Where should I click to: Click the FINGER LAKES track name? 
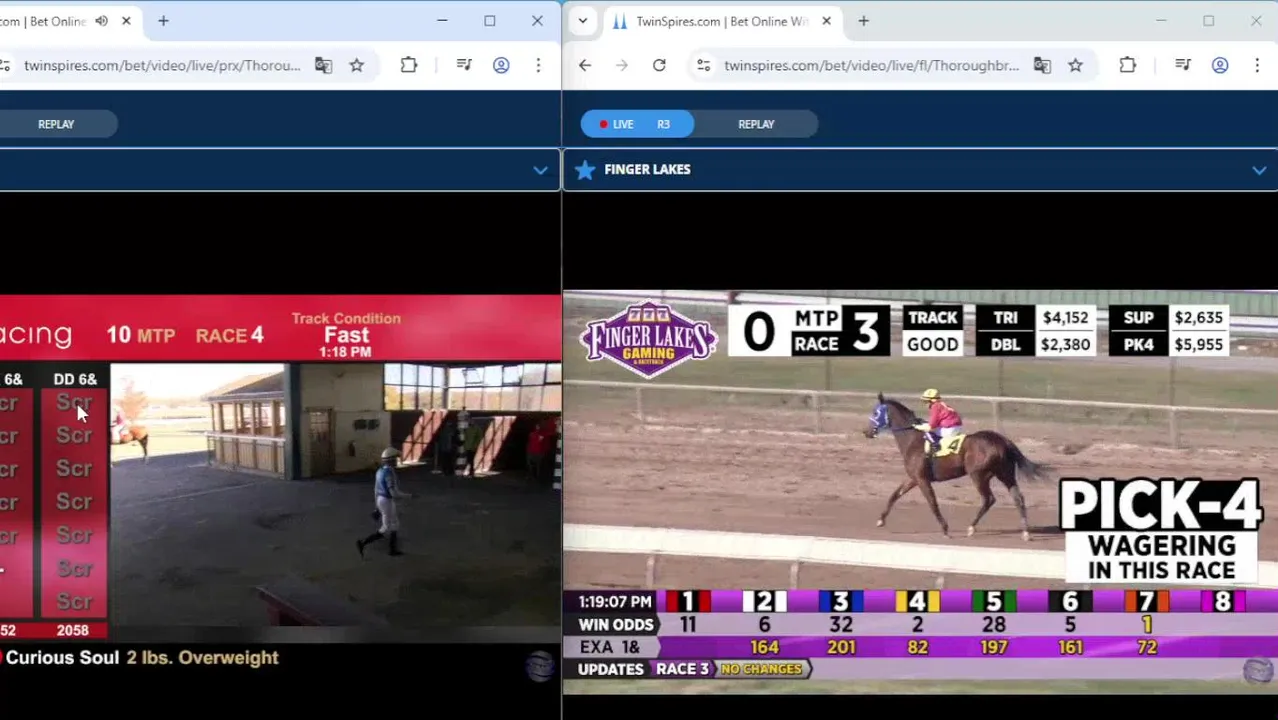click(x=647, y=170)
